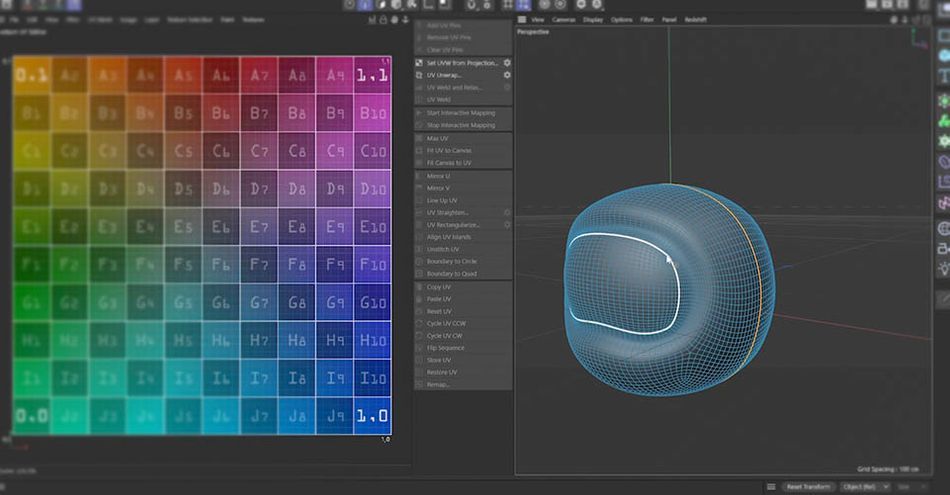Open the viewport View menu
The width and height of the screenshot is (950, 495).
[x=537, y=19]
